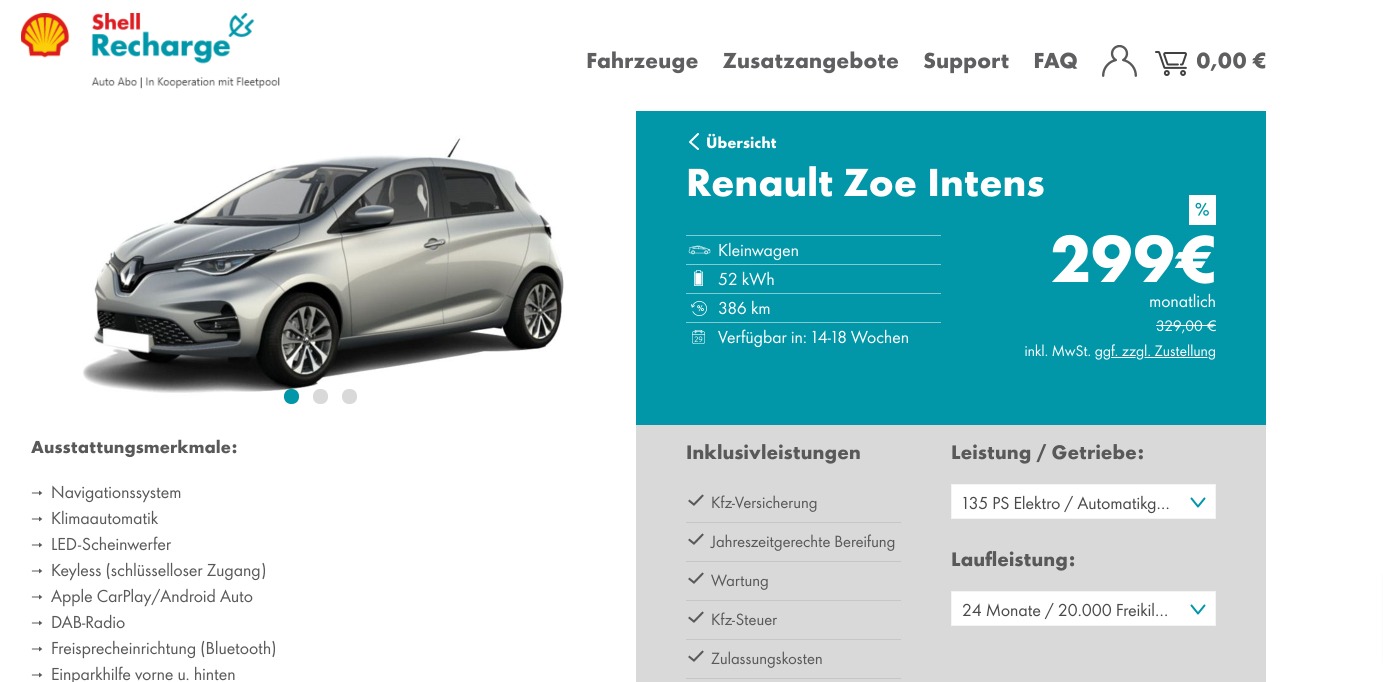Viewport: 1383px width, 682px height.
Task: Click the ggf. zzgl. Zustellung link
Action: click(x=1155, y=352)
